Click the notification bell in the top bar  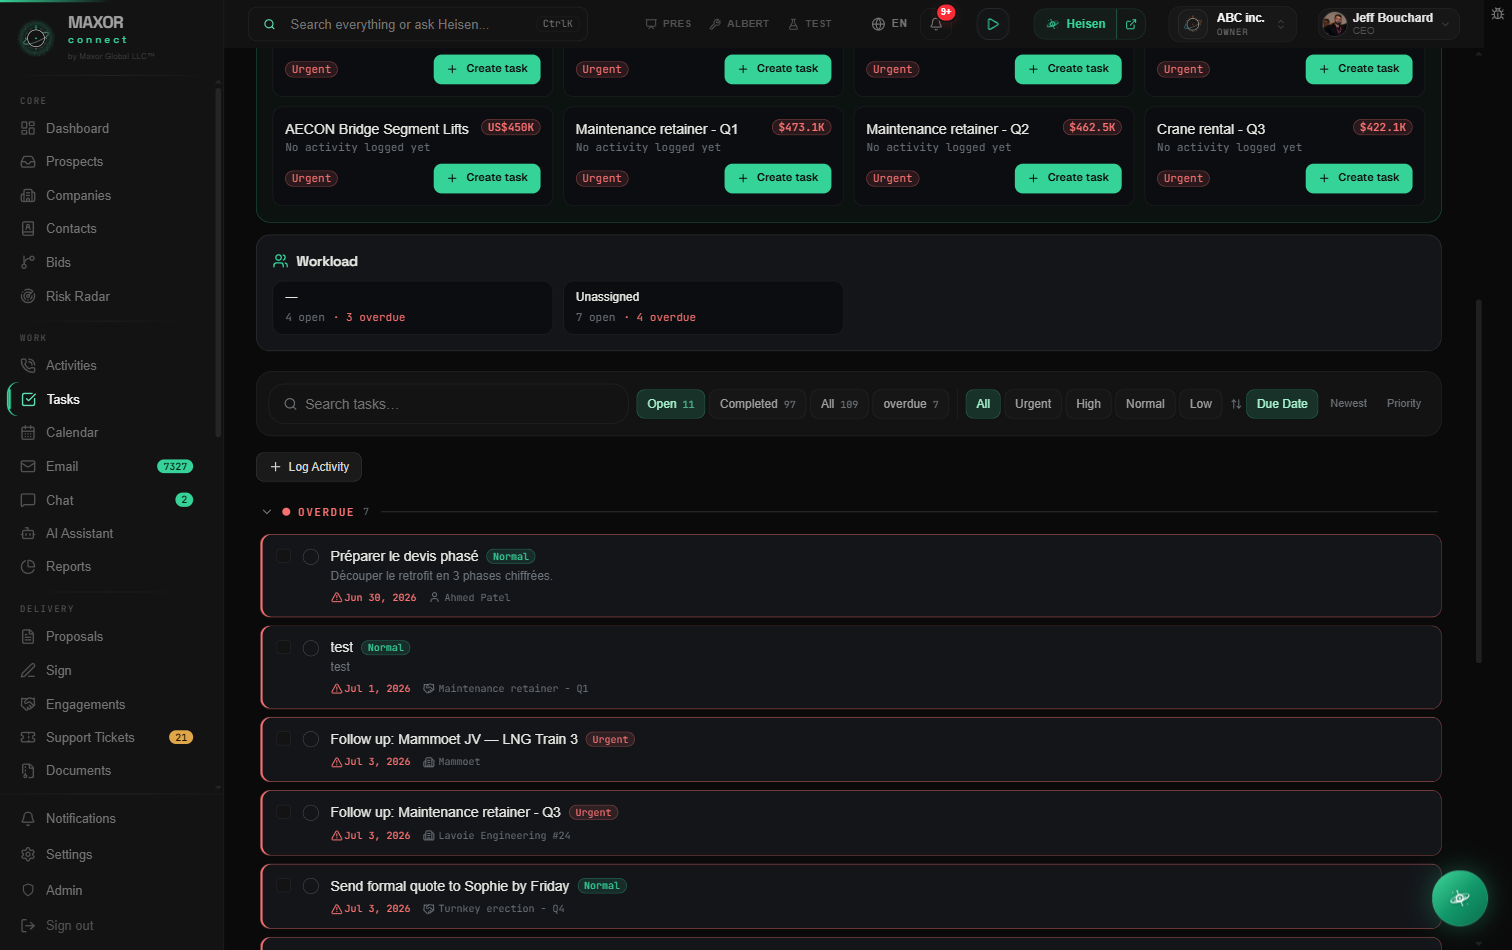coord(936,24)
